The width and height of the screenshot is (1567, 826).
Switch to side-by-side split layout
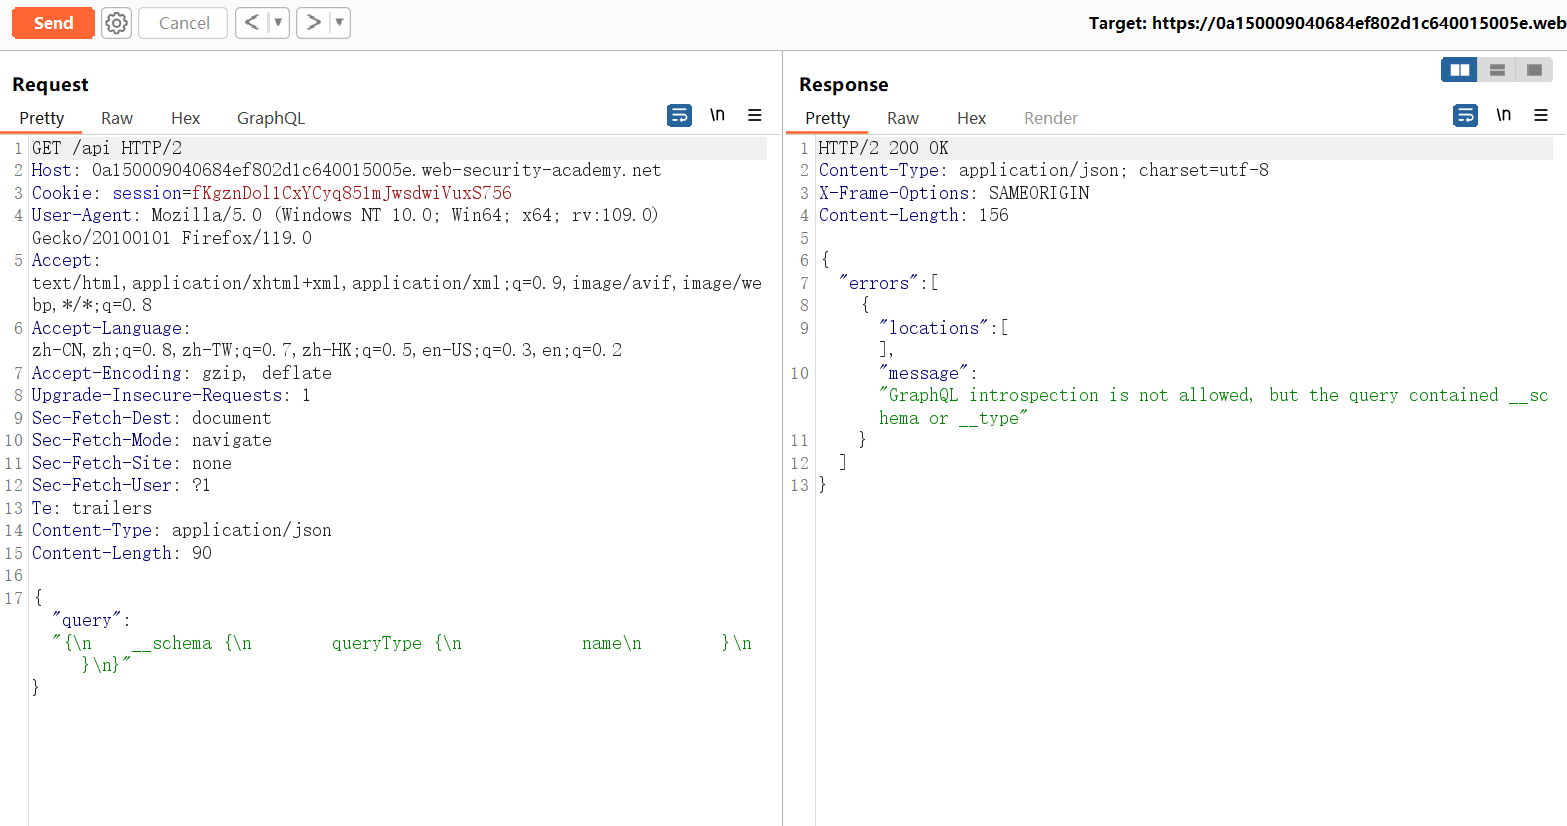coord(1459,70)
